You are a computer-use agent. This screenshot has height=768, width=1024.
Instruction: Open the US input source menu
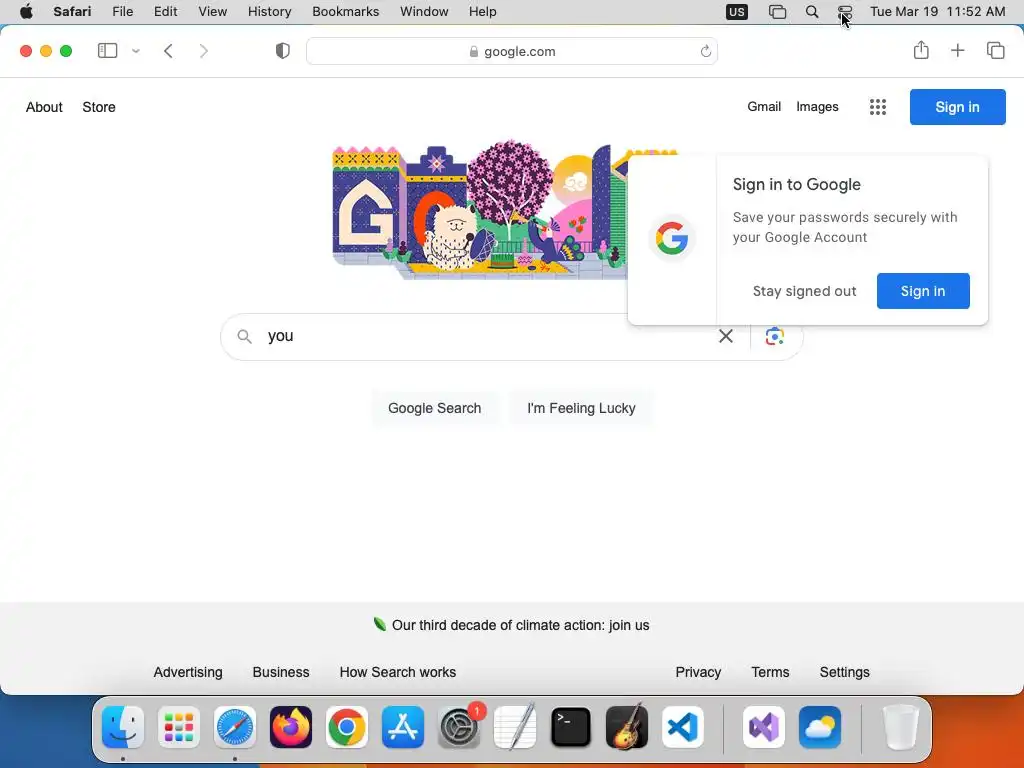[x=737, y=12]
